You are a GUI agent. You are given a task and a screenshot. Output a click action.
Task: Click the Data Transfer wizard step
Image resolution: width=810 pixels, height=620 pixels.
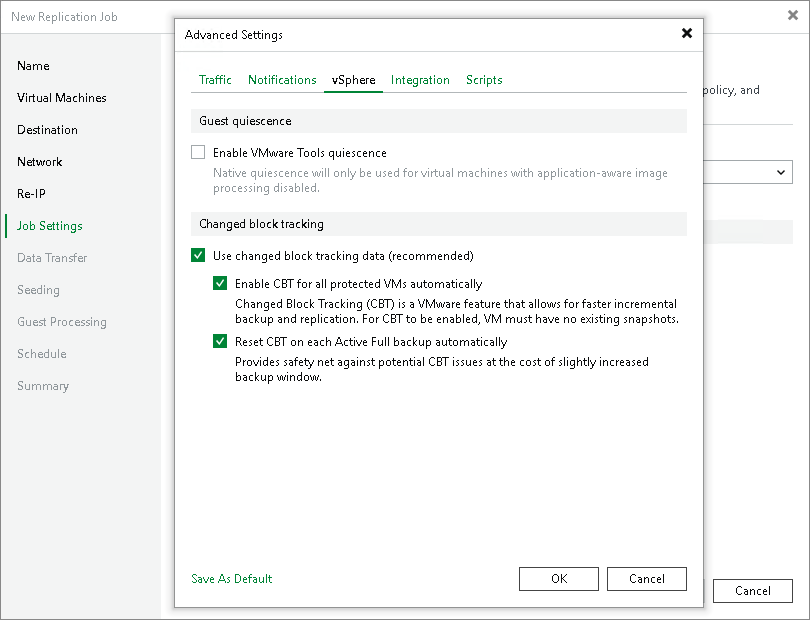(x=52, y=258)
